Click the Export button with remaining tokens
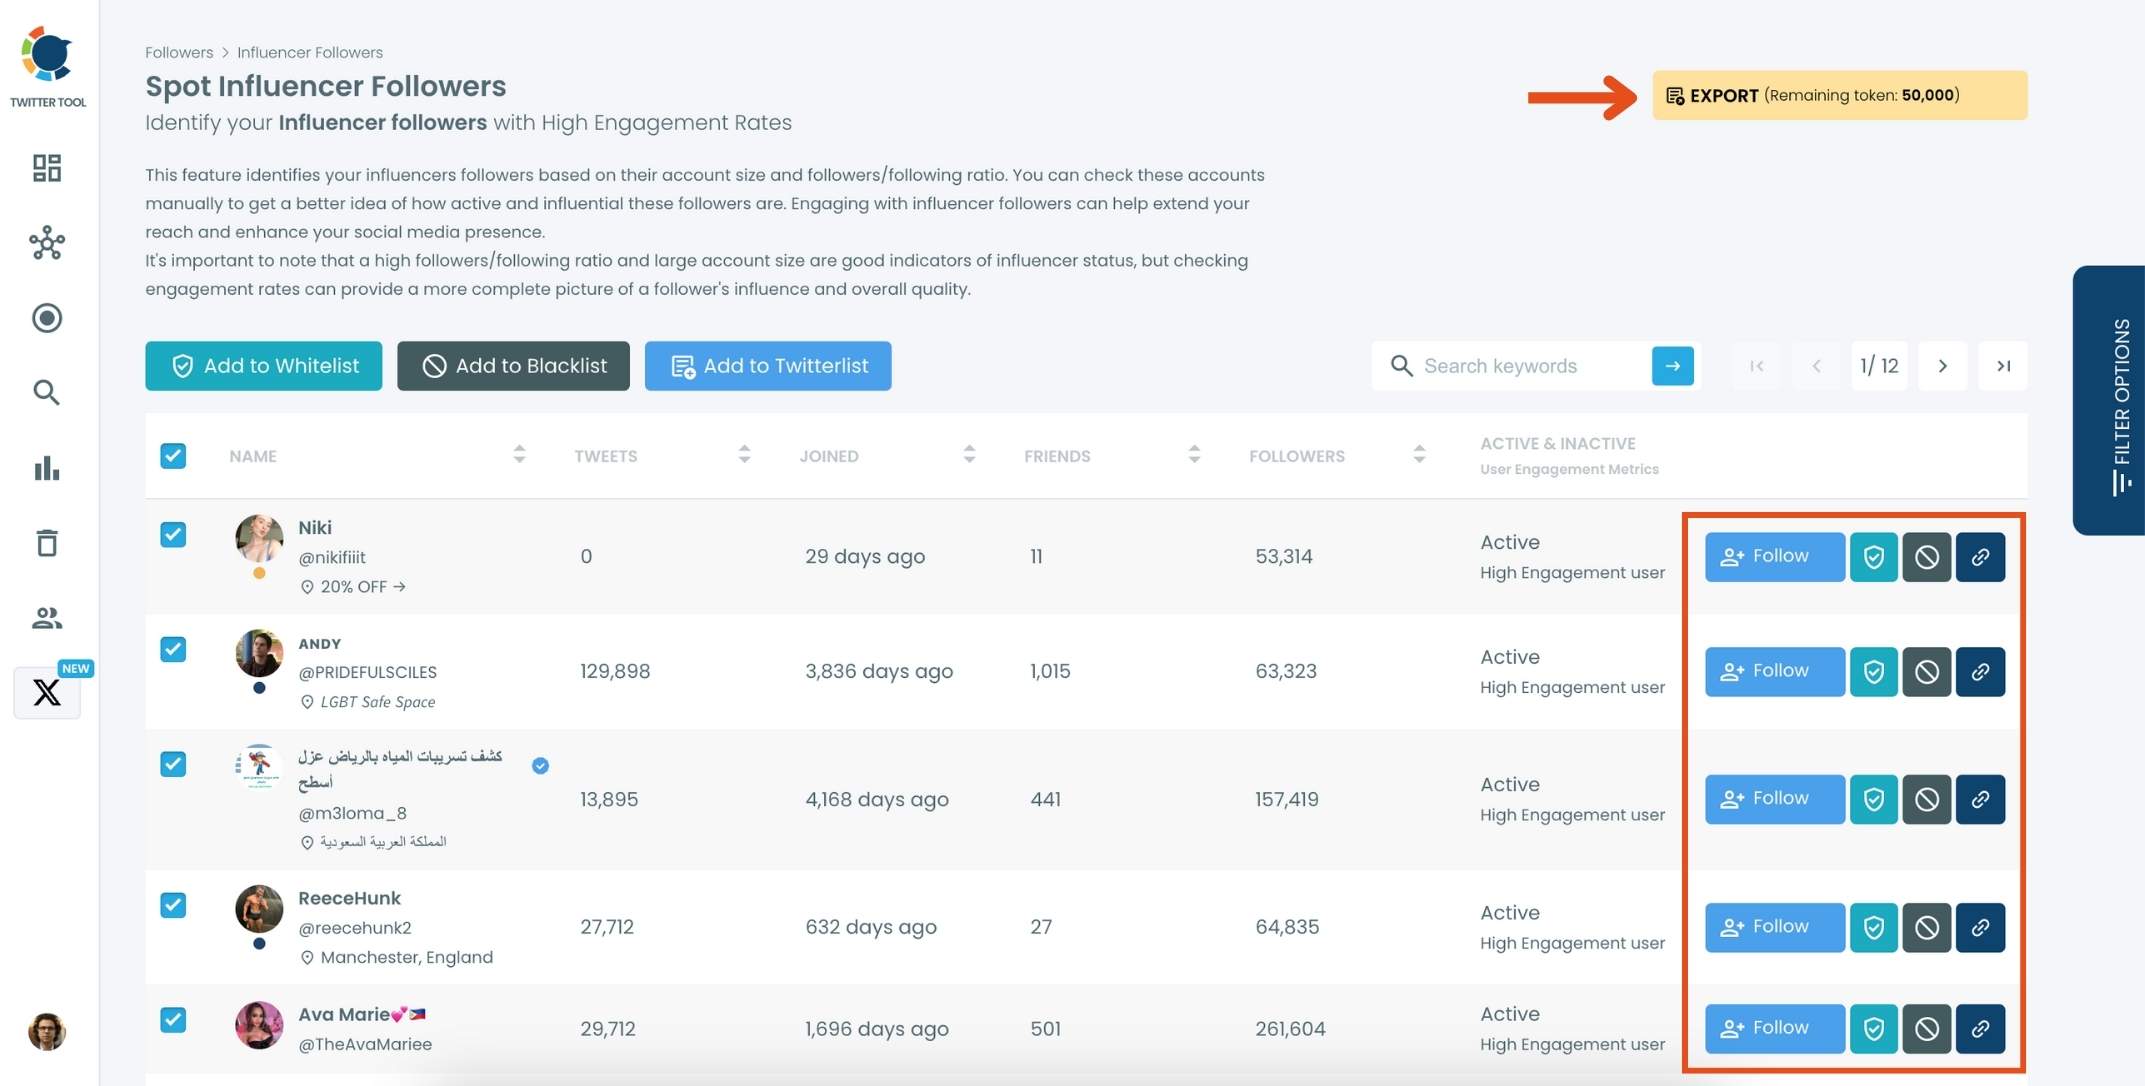Screen dimensions: 2145x1086 [x=1840, y=94]
